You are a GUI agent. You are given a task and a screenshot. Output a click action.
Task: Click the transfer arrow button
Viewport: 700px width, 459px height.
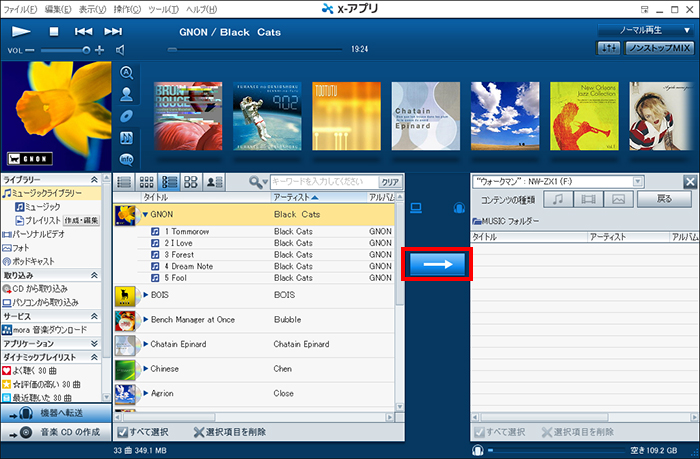tap(435, 265)
